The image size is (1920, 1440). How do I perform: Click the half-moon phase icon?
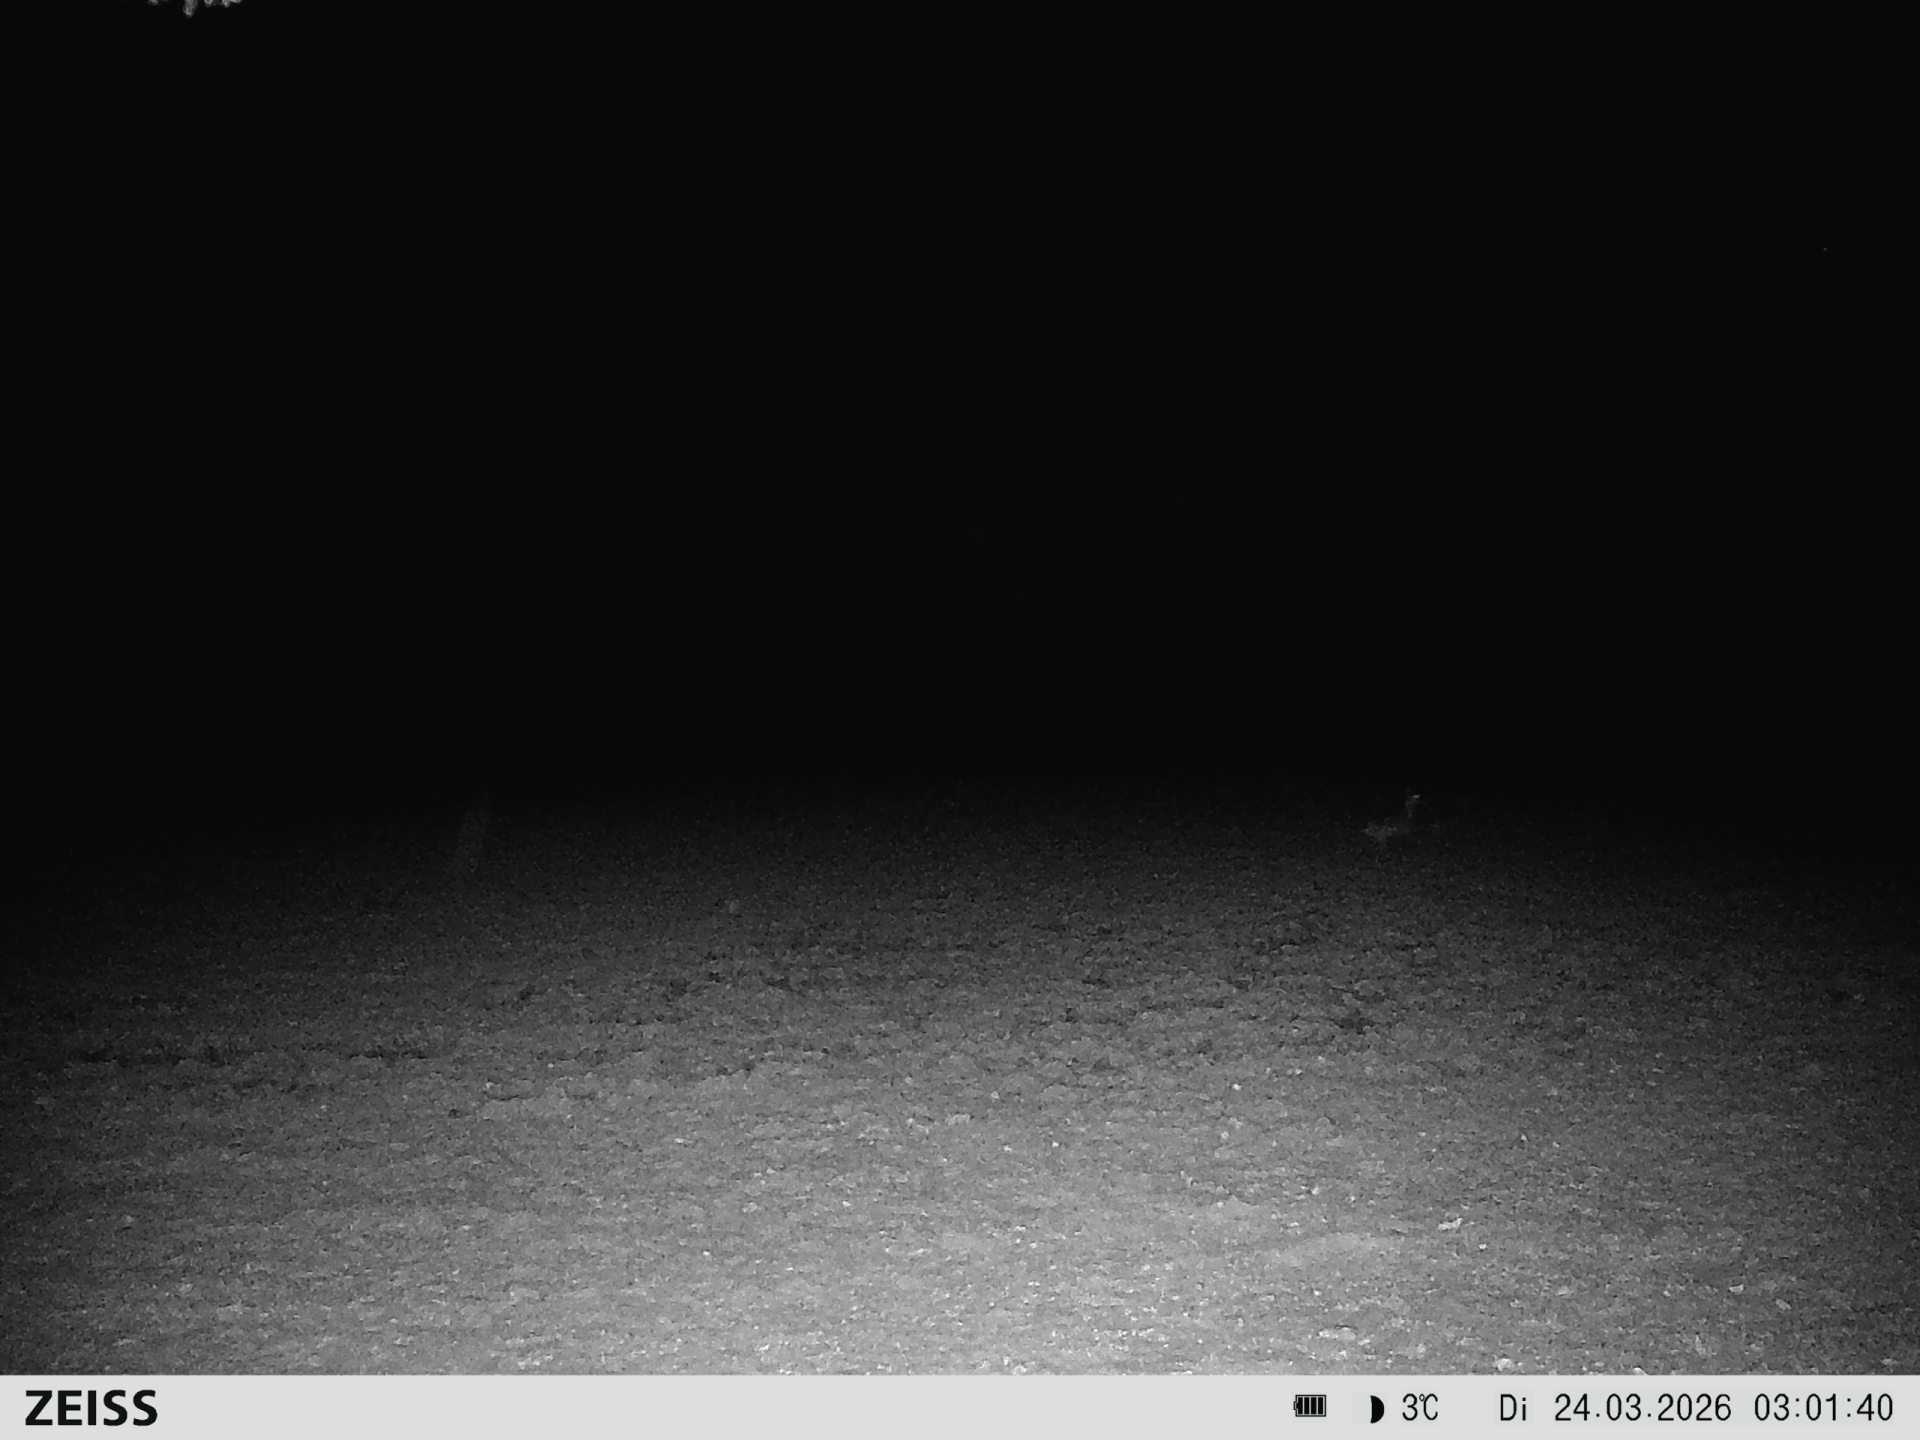coord(1376,1409)
